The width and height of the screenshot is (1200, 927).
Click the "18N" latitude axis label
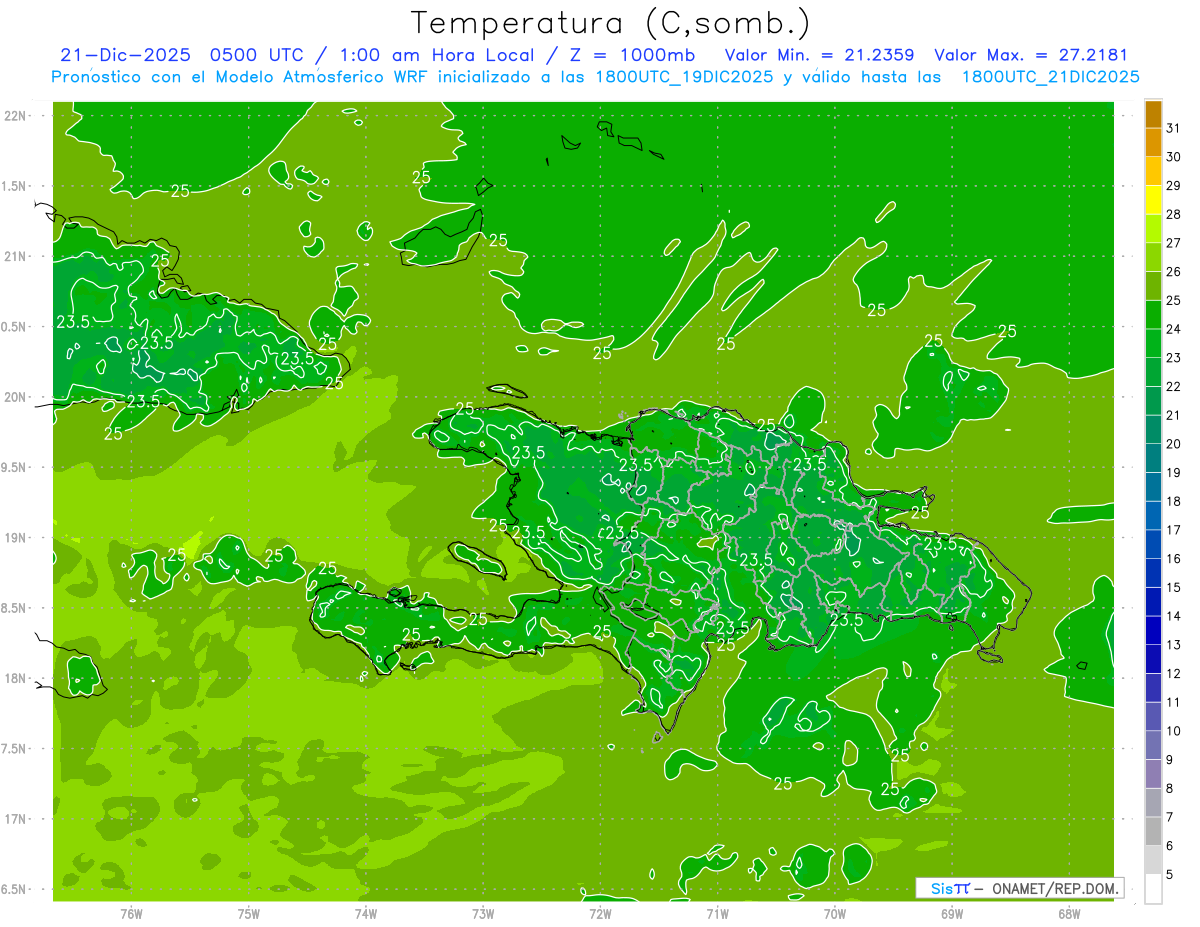[x=16, y=678]
